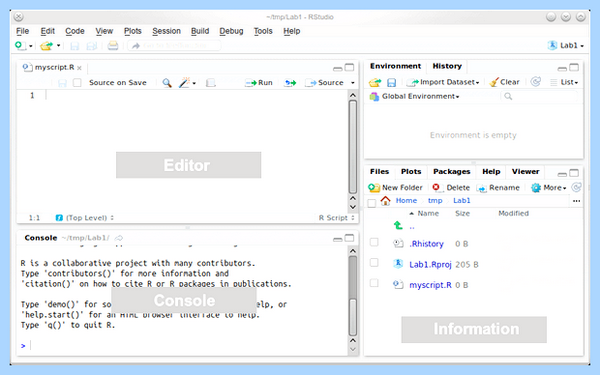The width and height of the screenshot is (600, 375).
Task: Toggle the Source on Save checkbox
Action: [77, 83]
